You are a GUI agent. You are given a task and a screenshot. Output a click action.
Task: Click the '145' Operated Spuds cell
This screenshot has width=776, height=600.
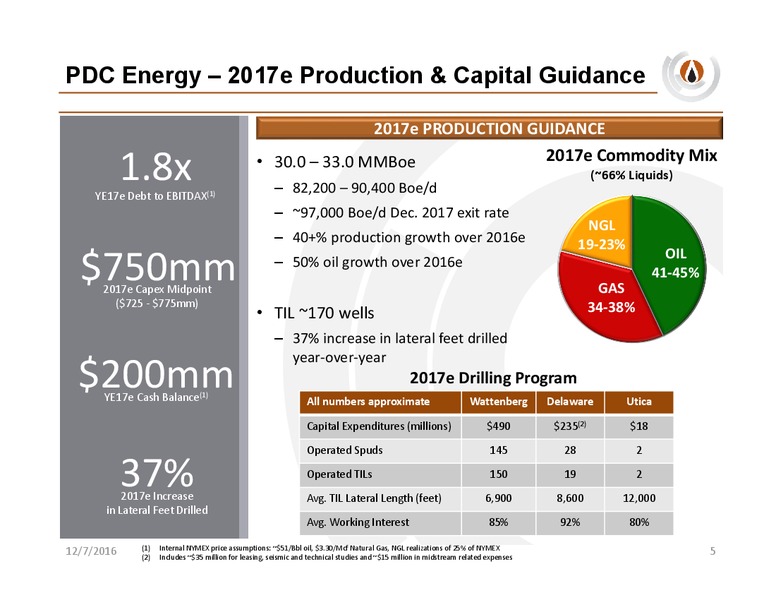click(x=498, y=450)
